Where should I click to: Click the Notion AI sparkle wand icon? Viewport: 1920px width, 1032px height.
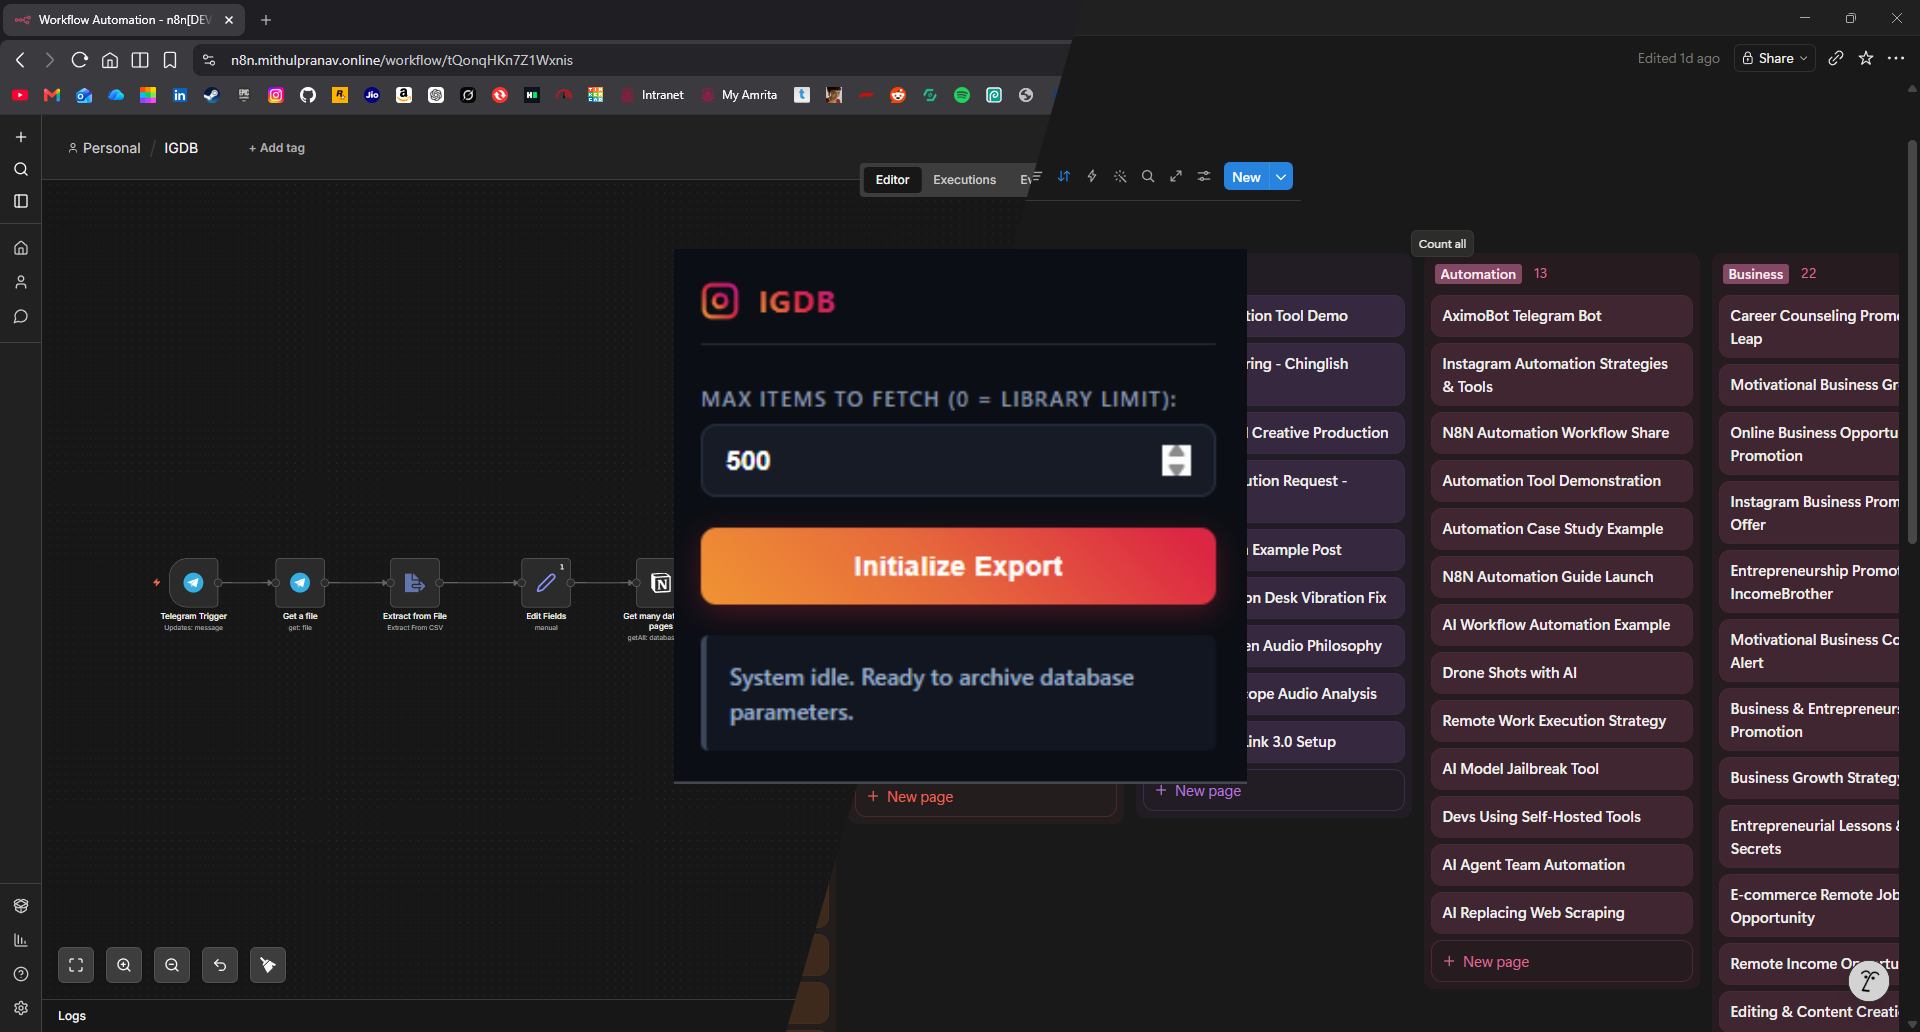tap(1120, 176)
